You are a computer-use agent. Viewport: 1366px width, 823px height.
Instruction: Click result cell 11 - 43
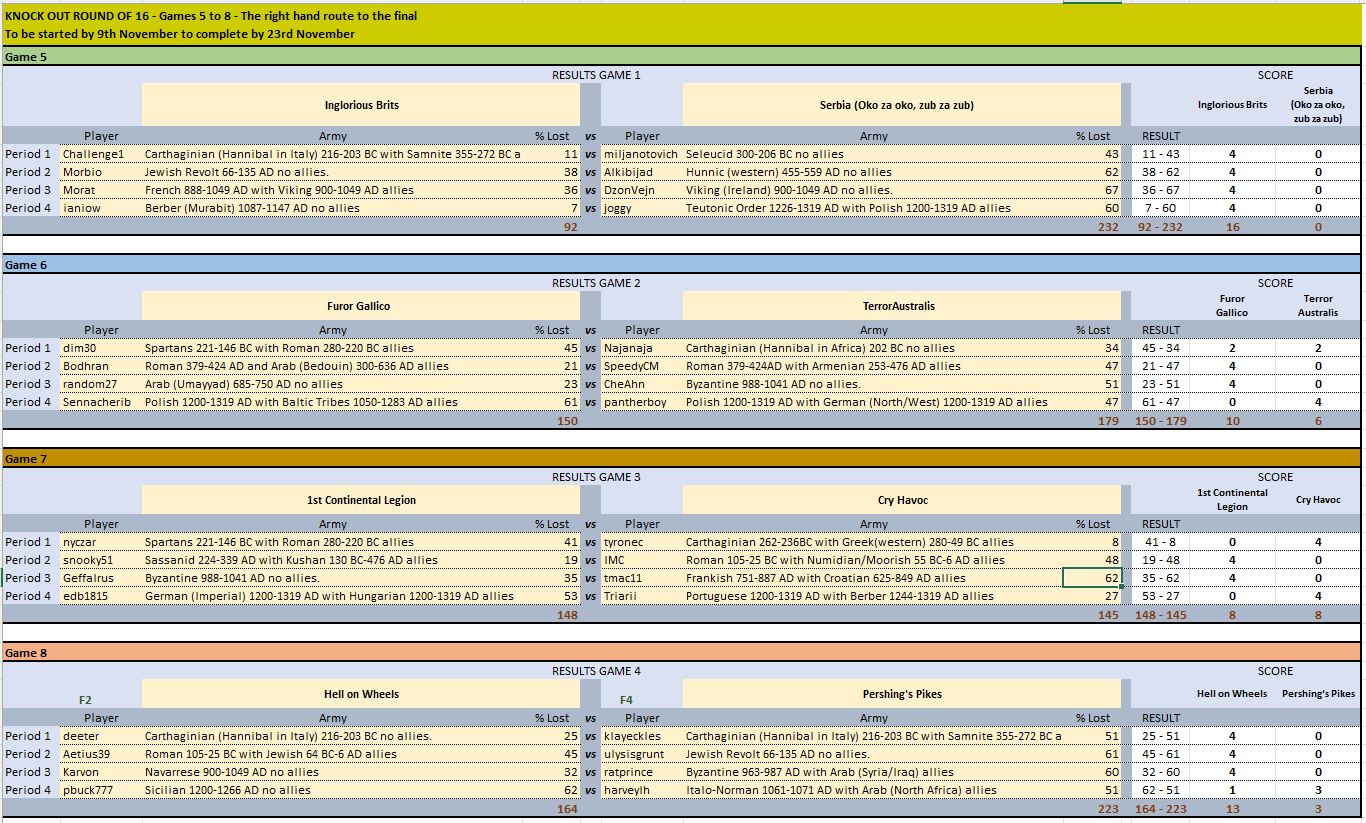tap(1160, 154)
